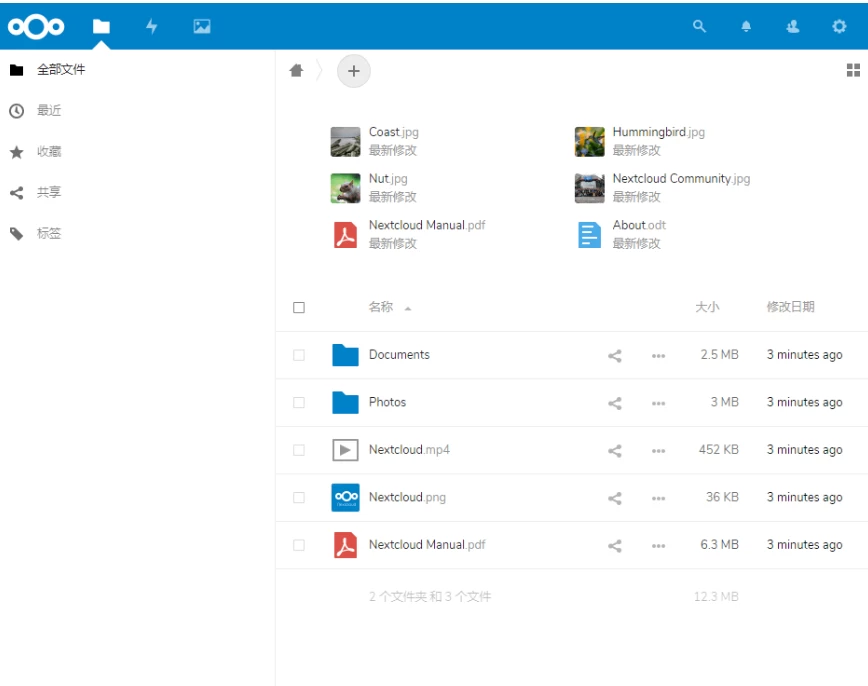
Task: Open the Hummingbird.jpg recent thumbnail
Action: (590, 142)
